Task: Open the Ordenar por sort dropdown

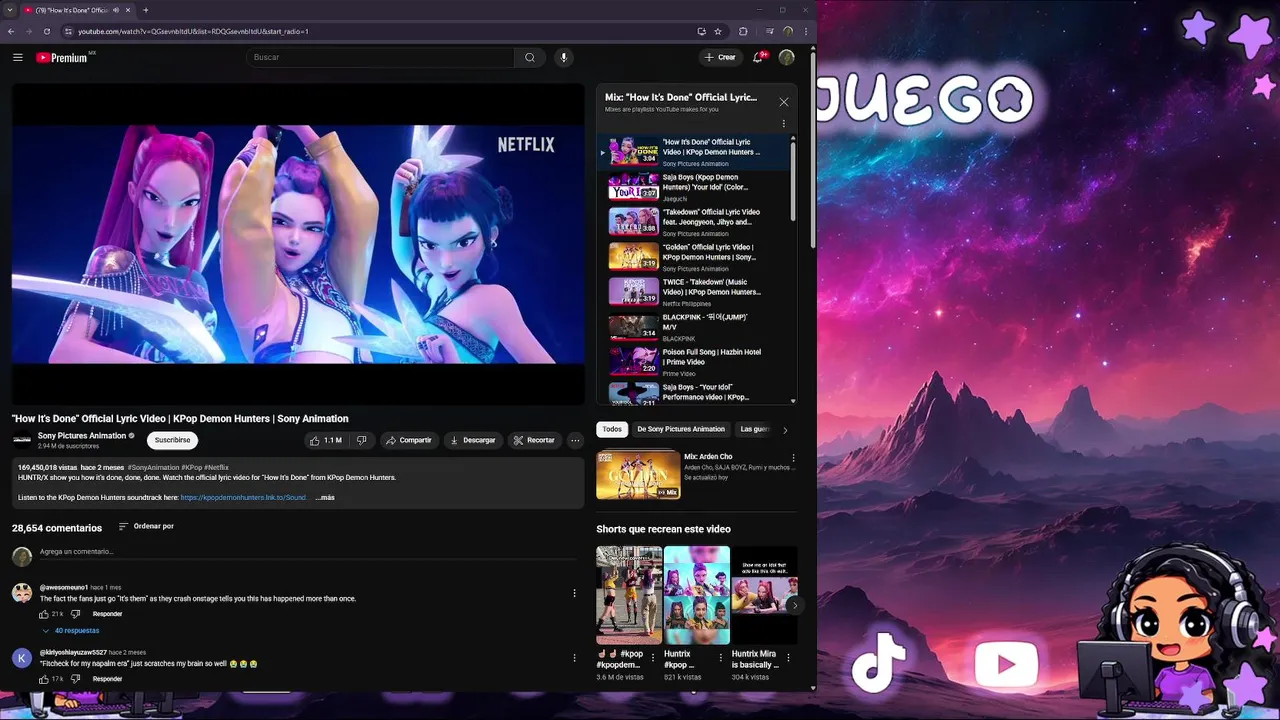Action: coord(146,526)
